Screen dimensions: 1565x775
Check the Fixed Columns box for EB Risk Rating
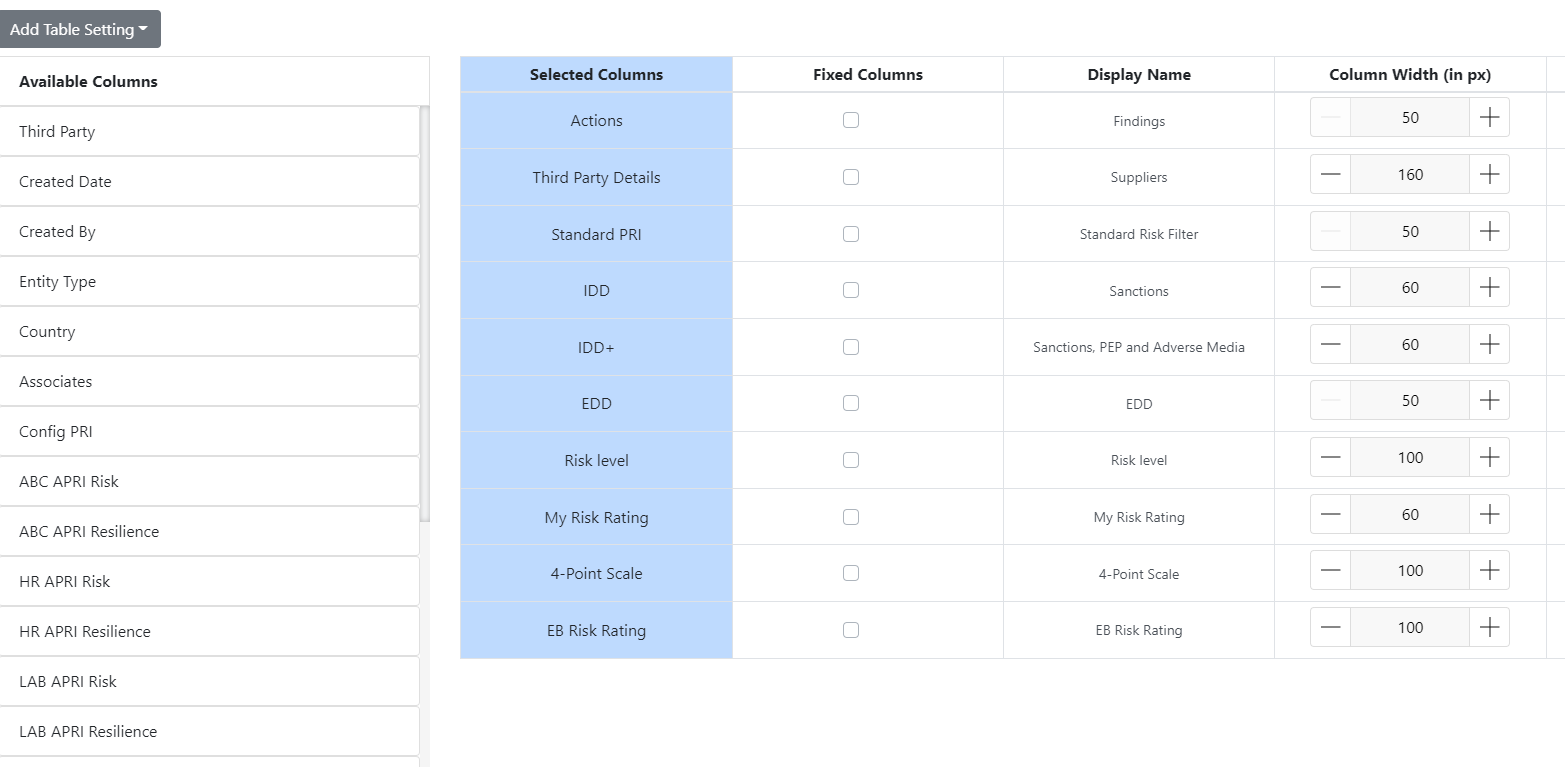(851, 630)
